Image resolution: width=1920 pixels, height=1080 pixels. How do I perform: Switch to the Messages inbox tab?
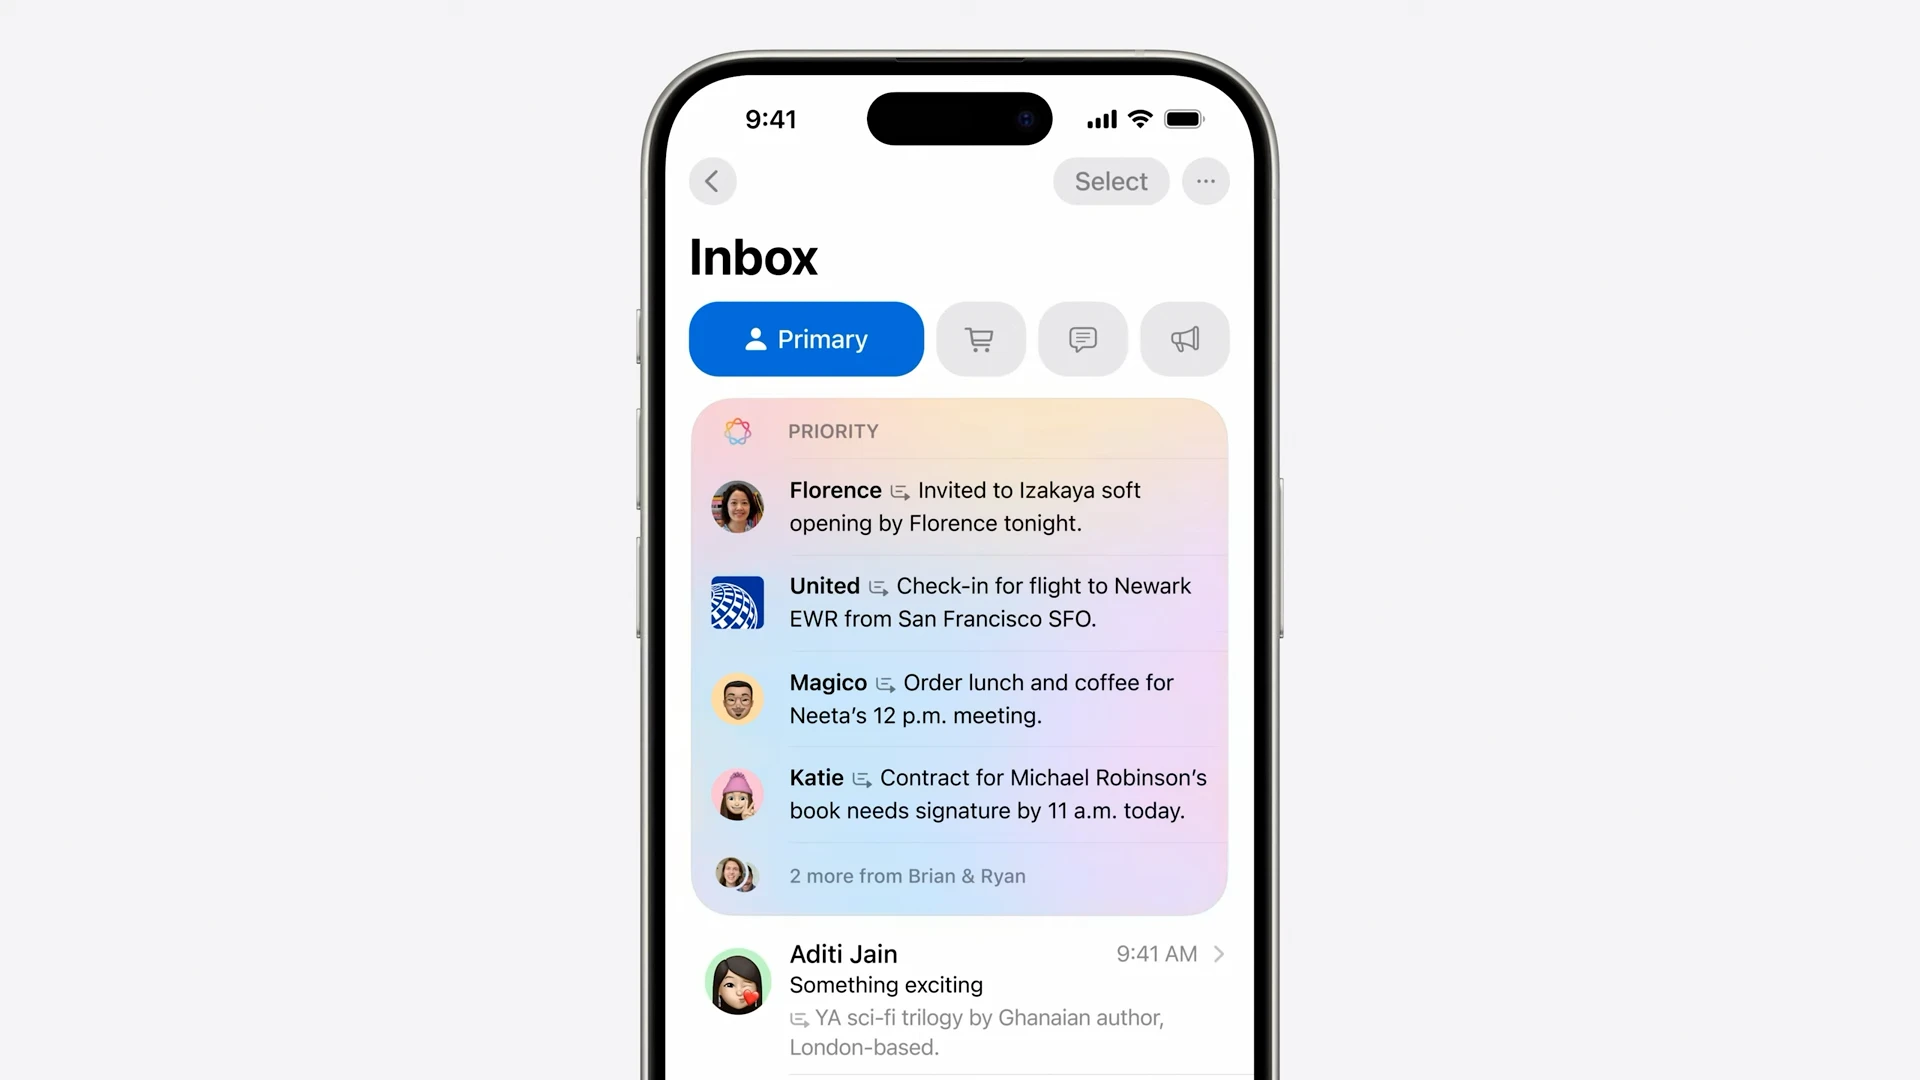pos(1081,339)
